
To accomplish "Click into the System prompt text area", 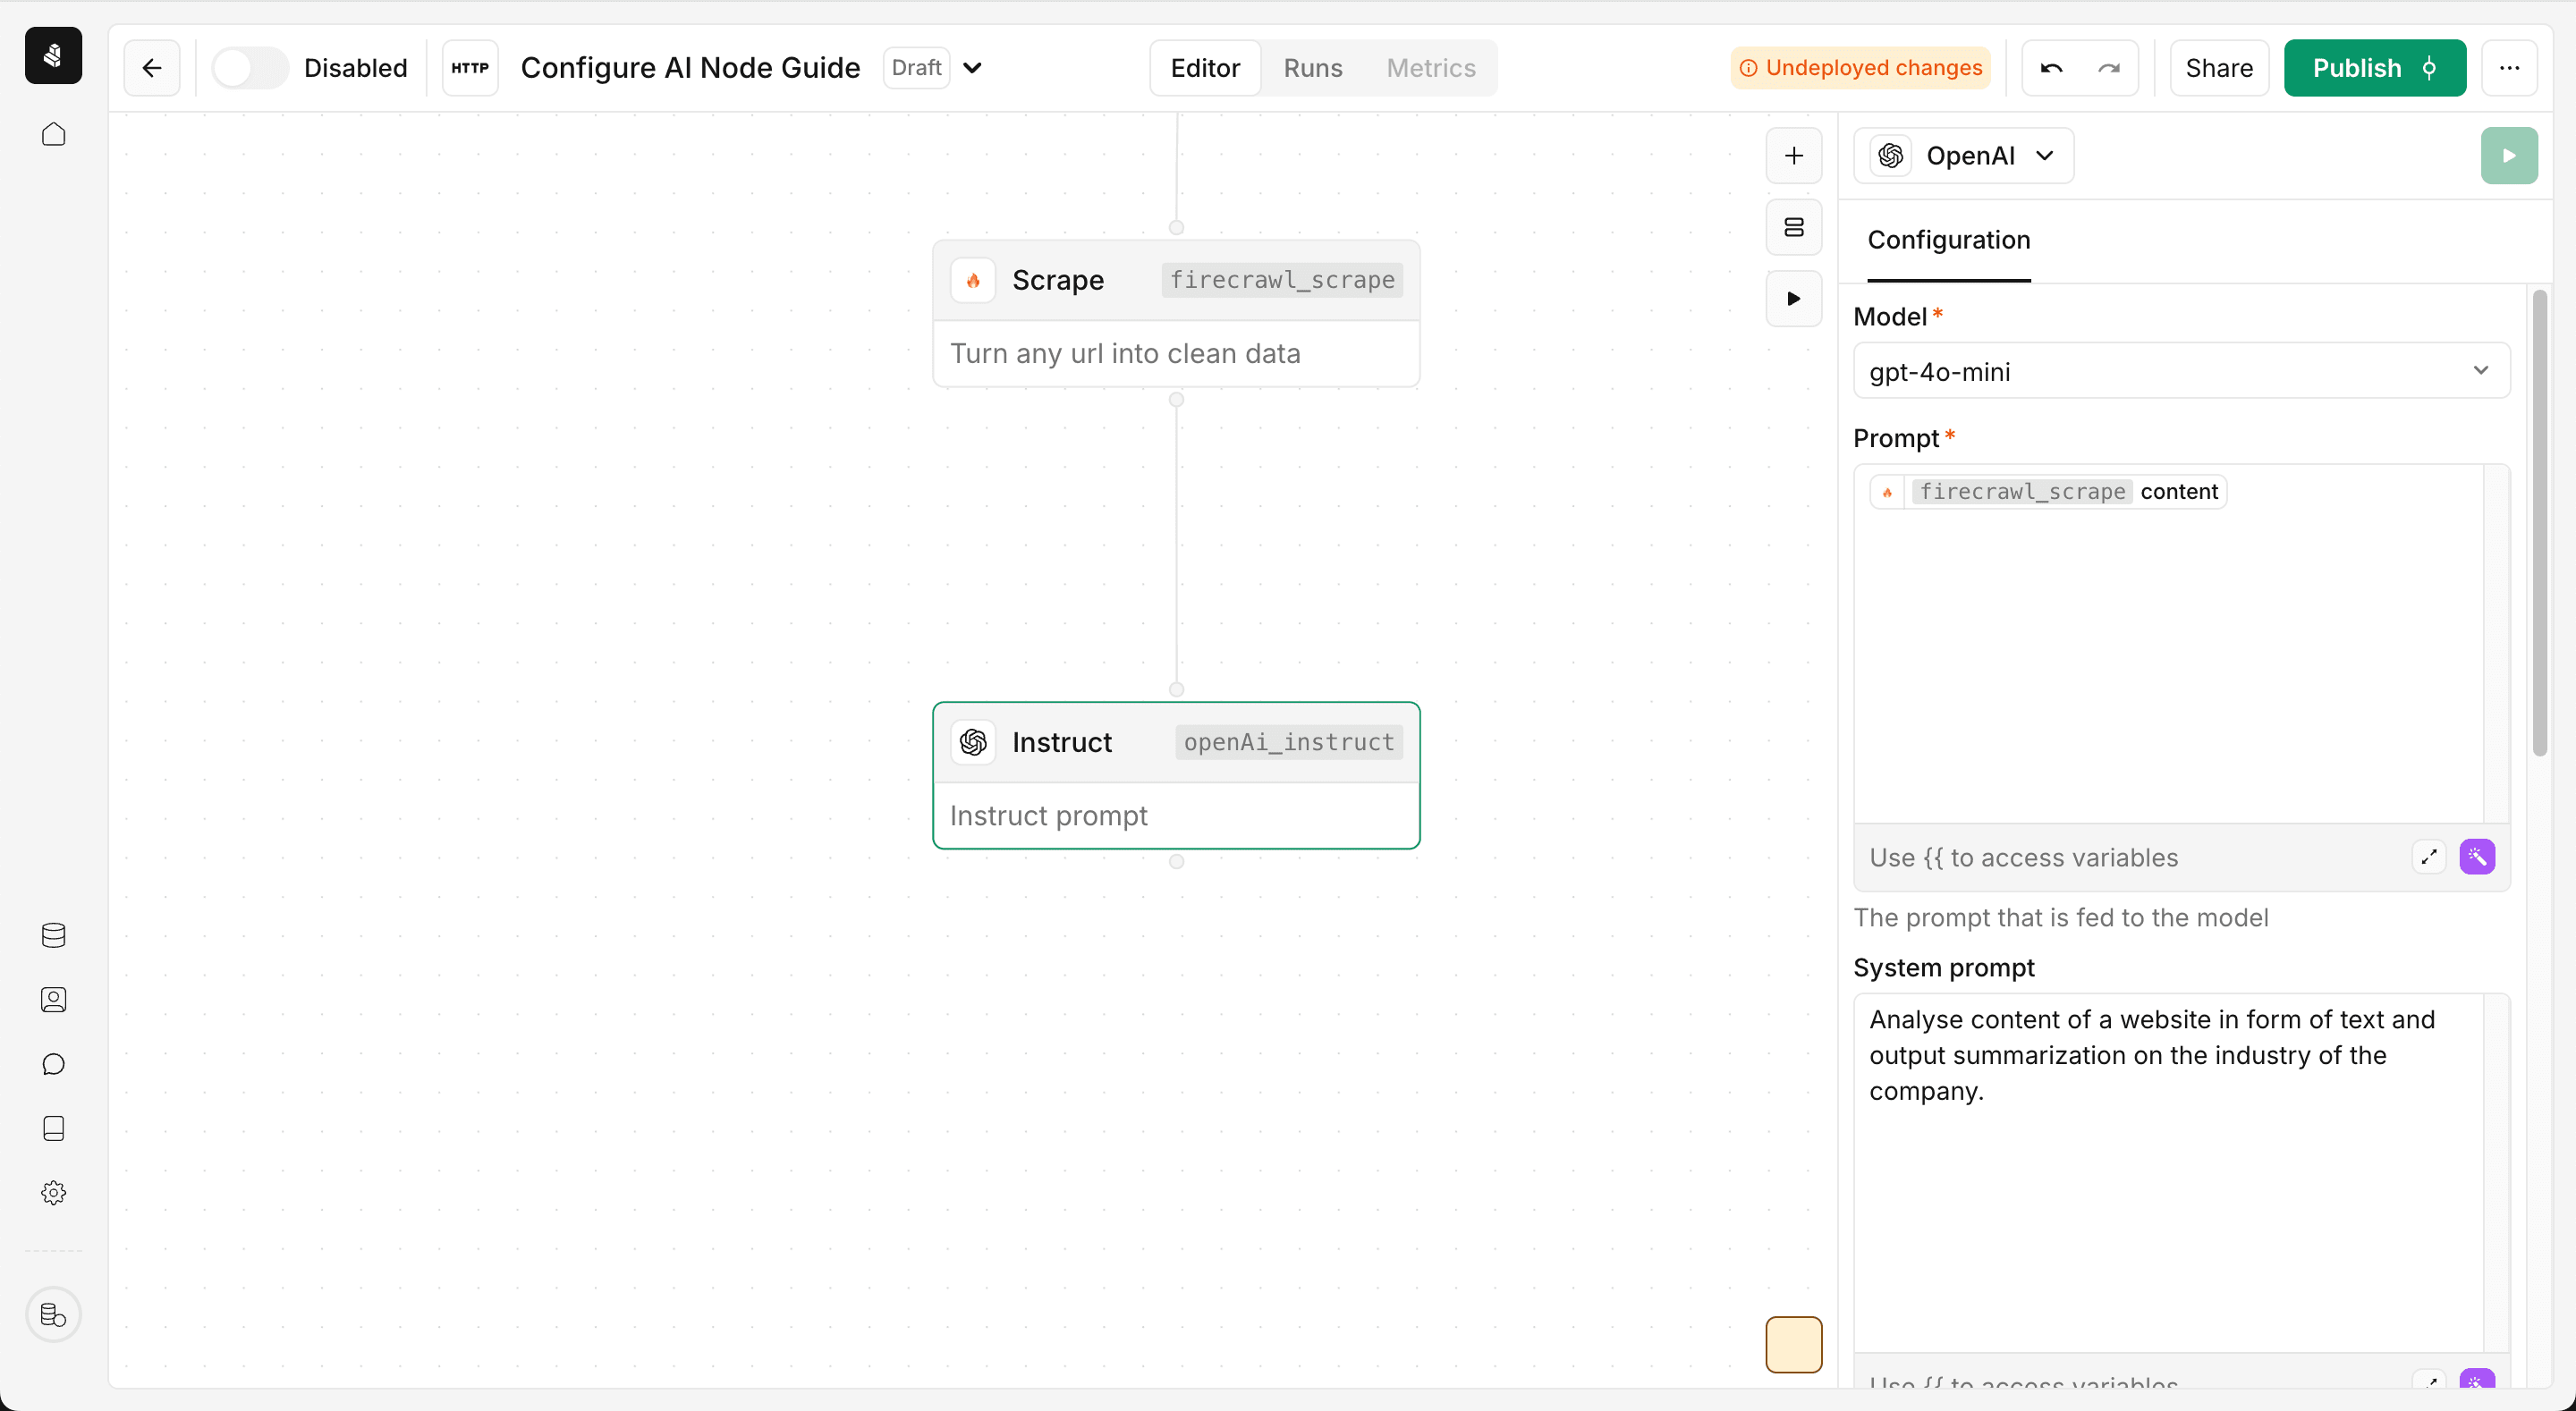I will (2168, 1172).
